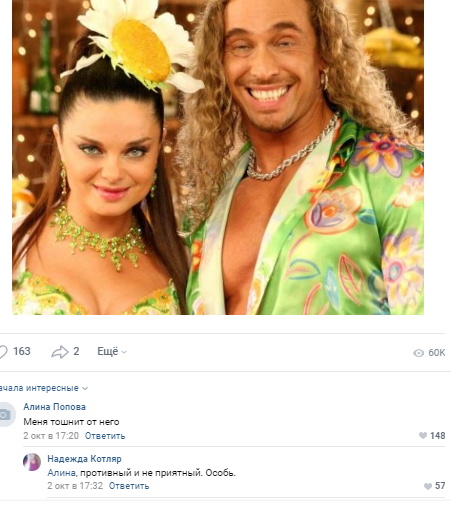Click the share arrow icon

(x=60, y=352)
